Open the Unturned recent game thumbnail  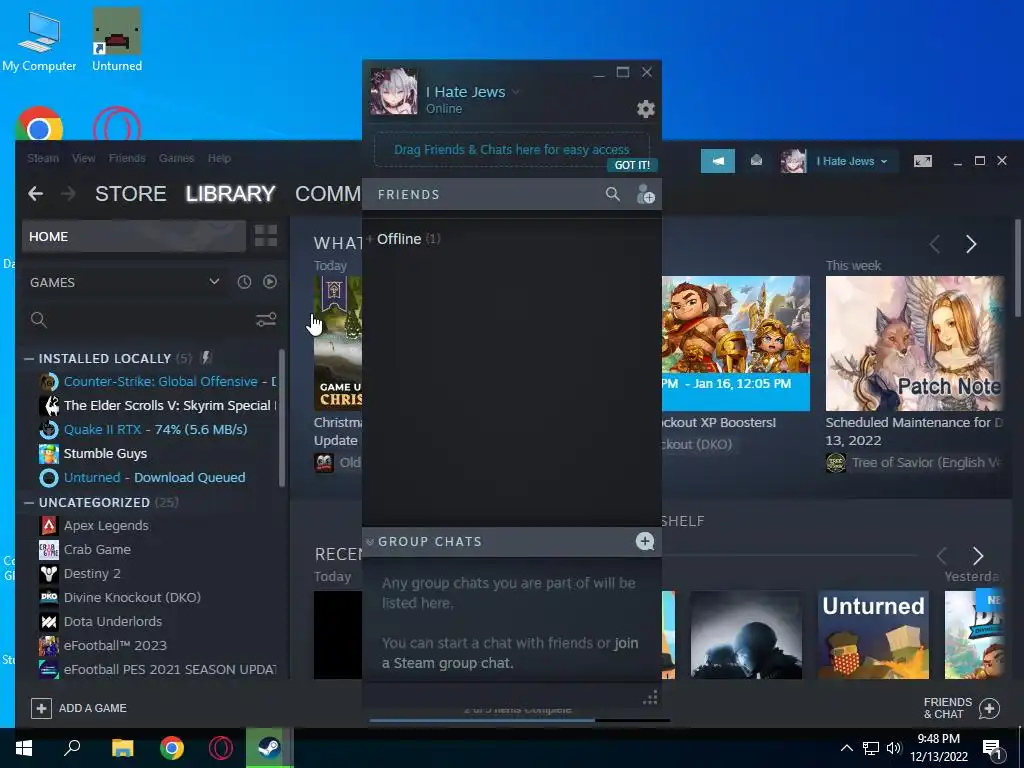(873, 635)
